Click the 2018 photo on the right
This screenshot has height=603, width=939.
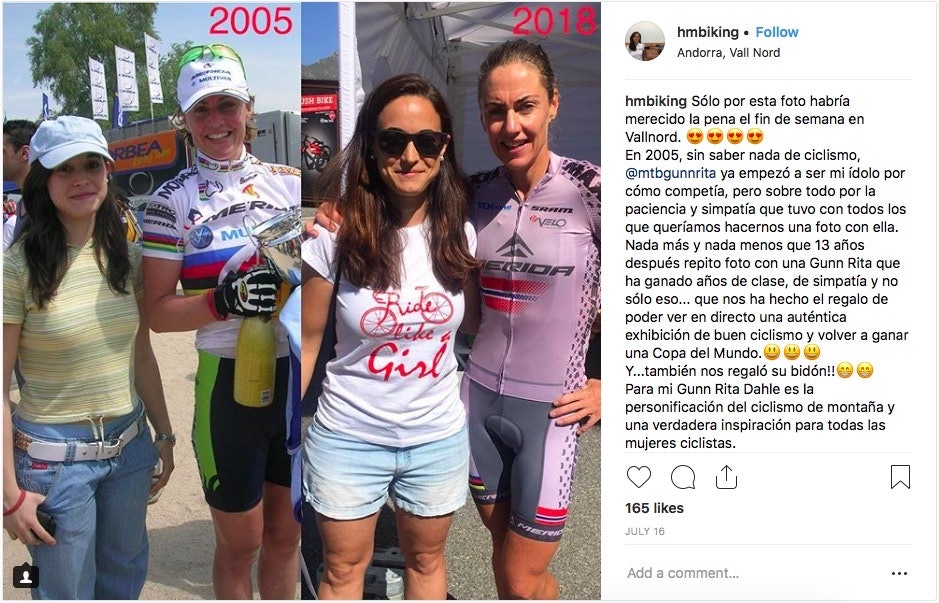[x=451, y=301]
